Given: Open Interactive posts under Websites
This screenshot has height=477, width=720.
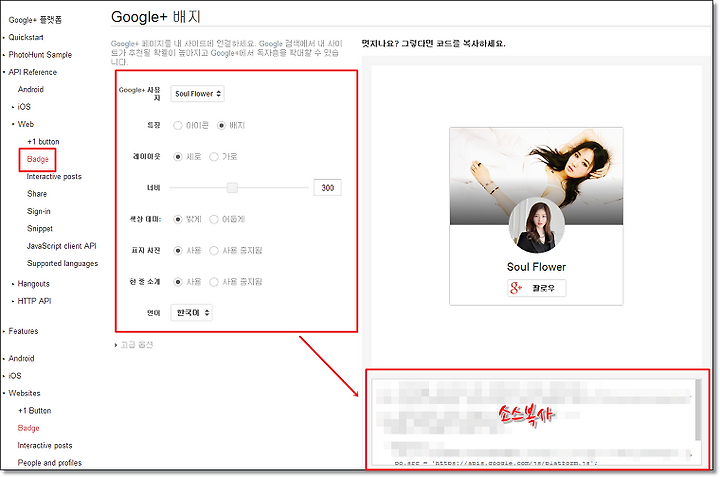Looking at the screenshot, I should (45, 446).
